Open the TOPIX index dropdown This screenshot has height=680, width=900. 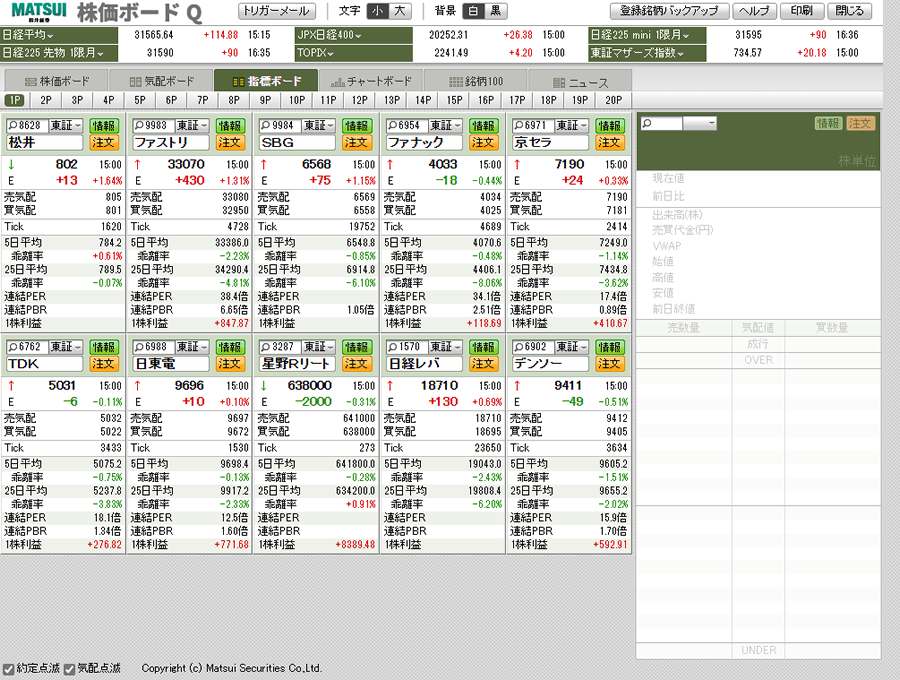(x=354, y=53)
